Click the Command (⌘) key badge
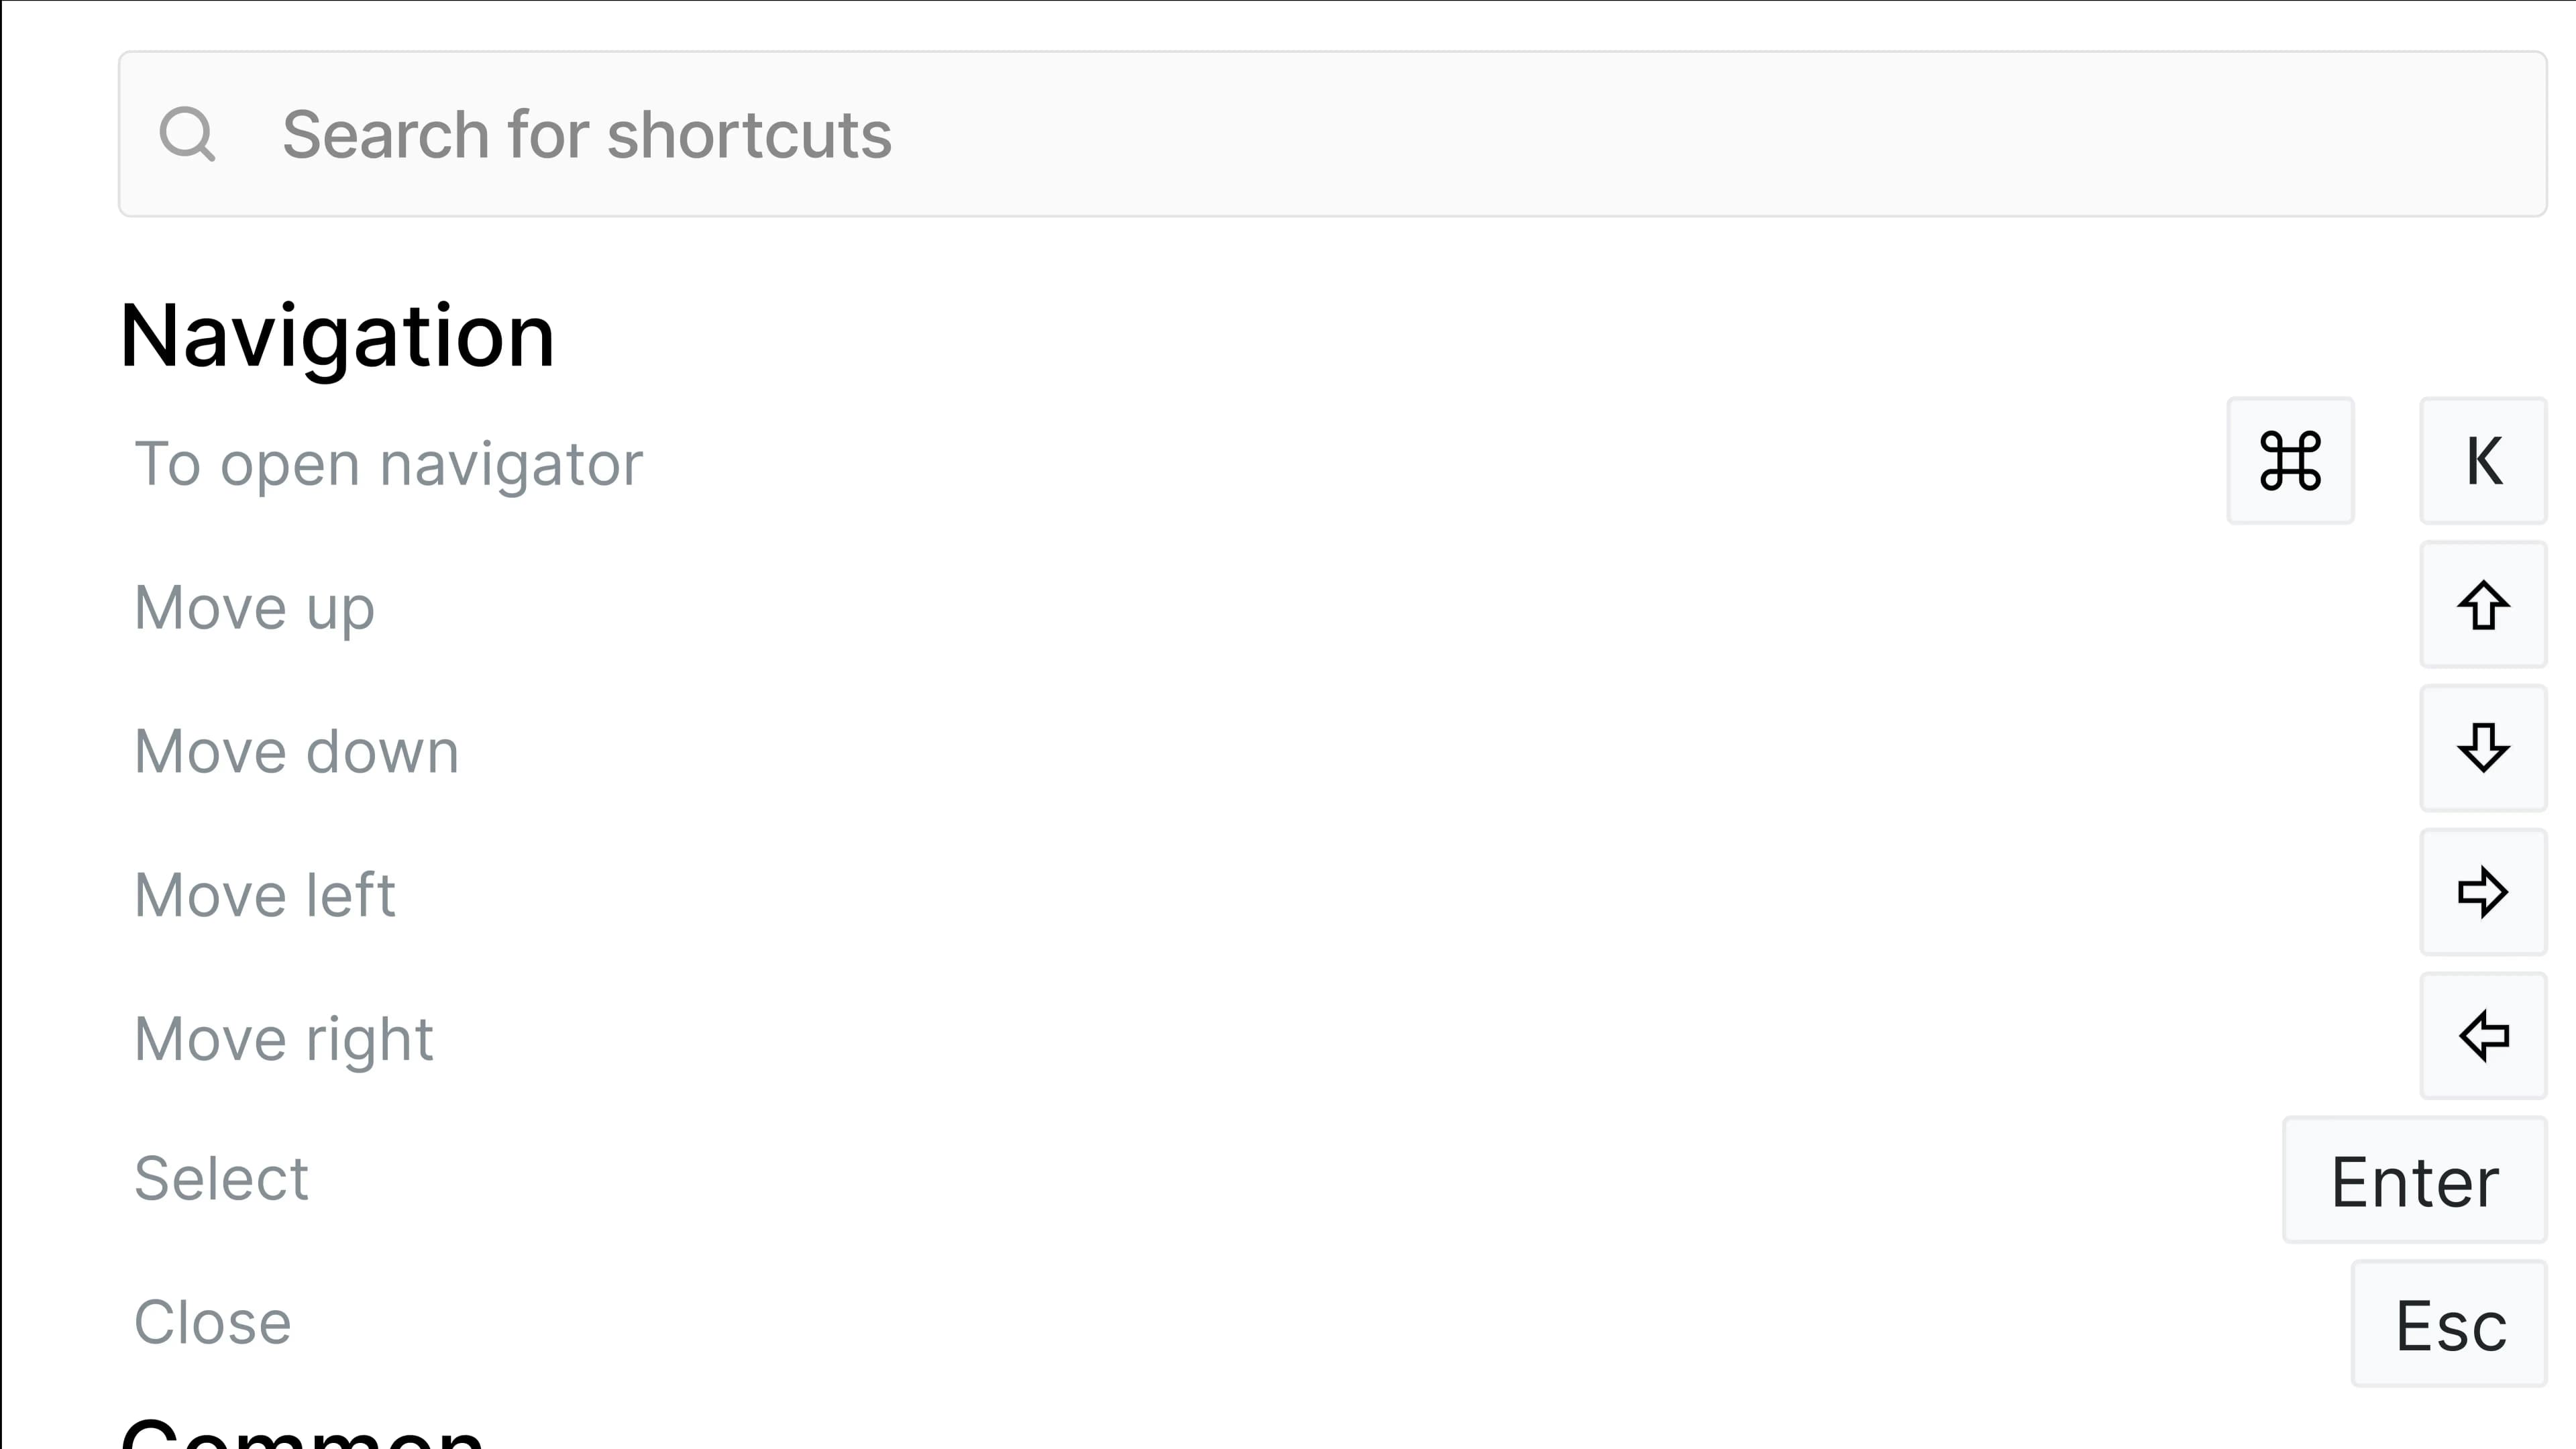The height and width of the screenshot is (1449, 2576). (2291, 461)
